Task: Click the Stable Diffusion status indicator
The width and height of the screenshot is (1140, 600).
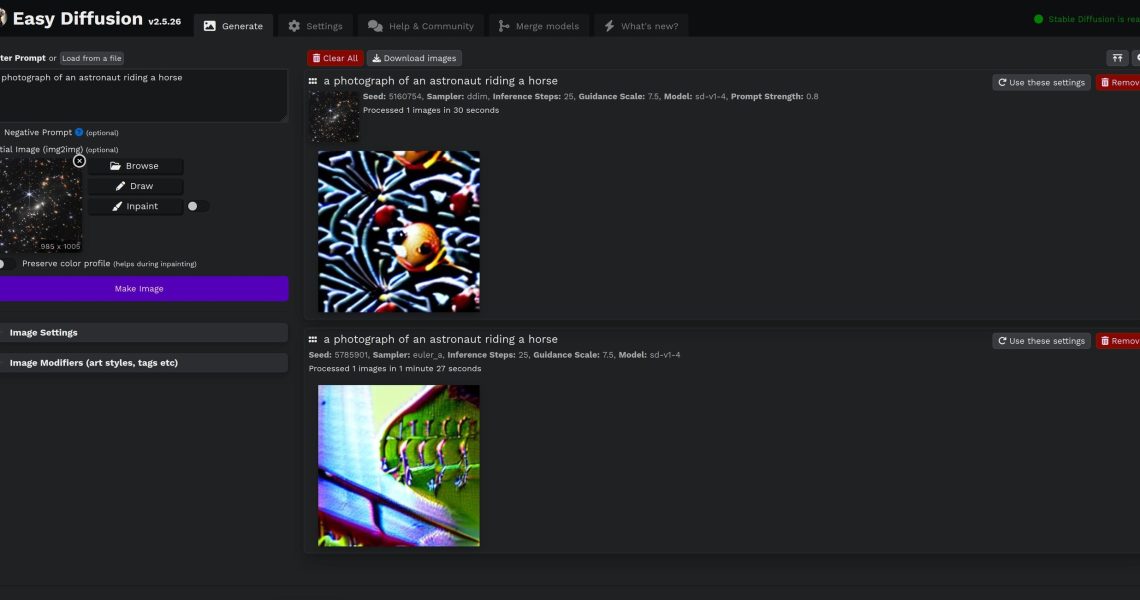Action: click(x=1087, y=19)
